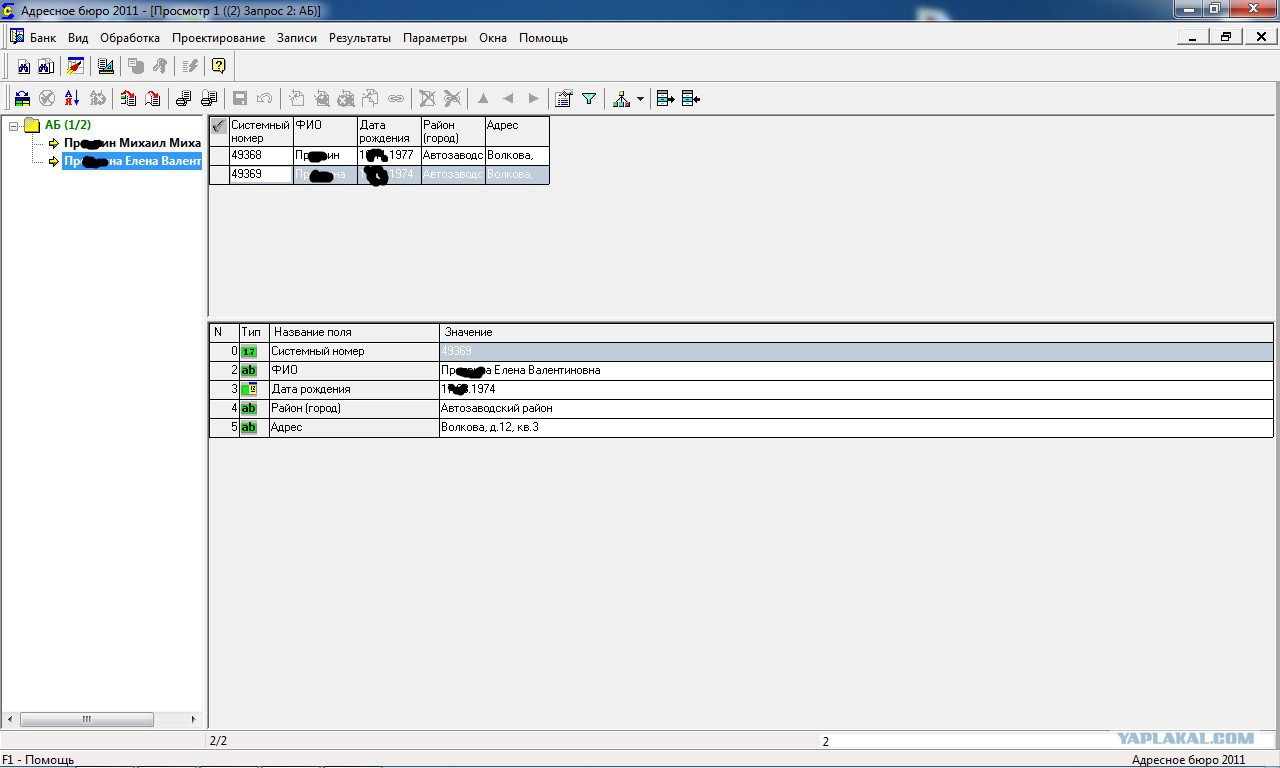Click the Адрес column header in top grid

pyautogui.click(x=517, y=132)
